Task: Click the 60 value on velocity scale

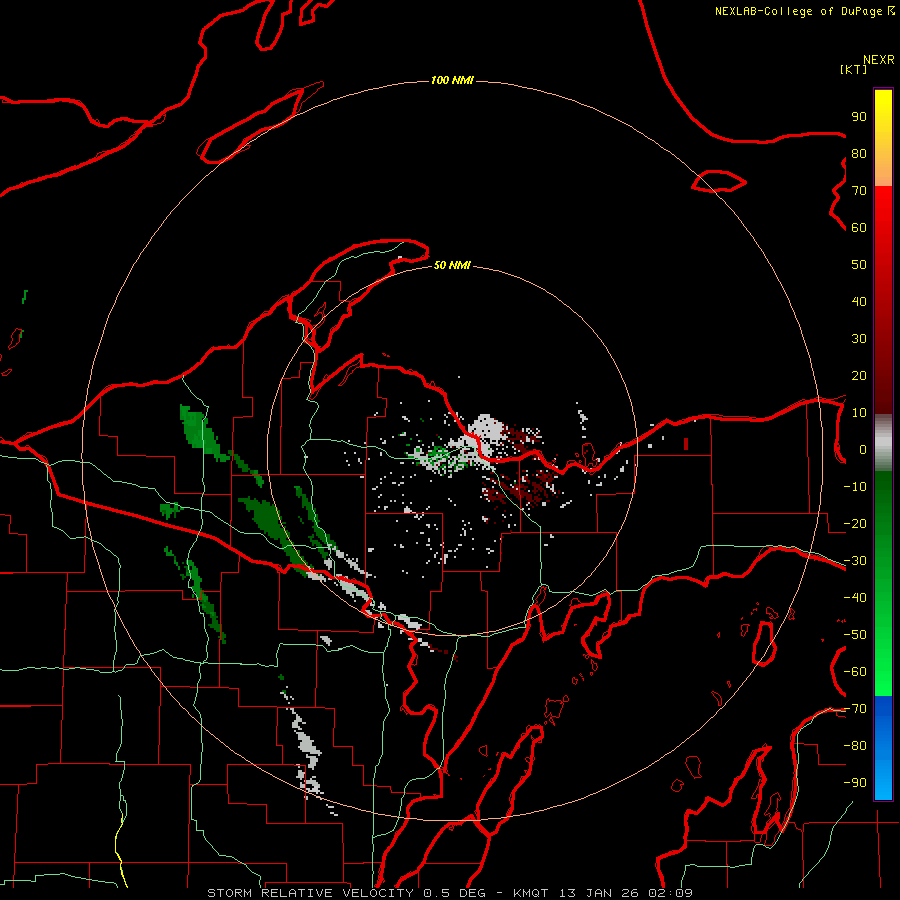Action: pyautogui.click(x=859, y=228)
